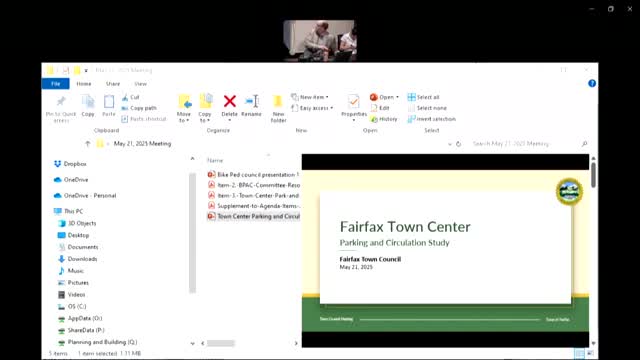The image size is (640, 360).
Task: Open the Open button dropdown arrow
Action: [397, 97]
